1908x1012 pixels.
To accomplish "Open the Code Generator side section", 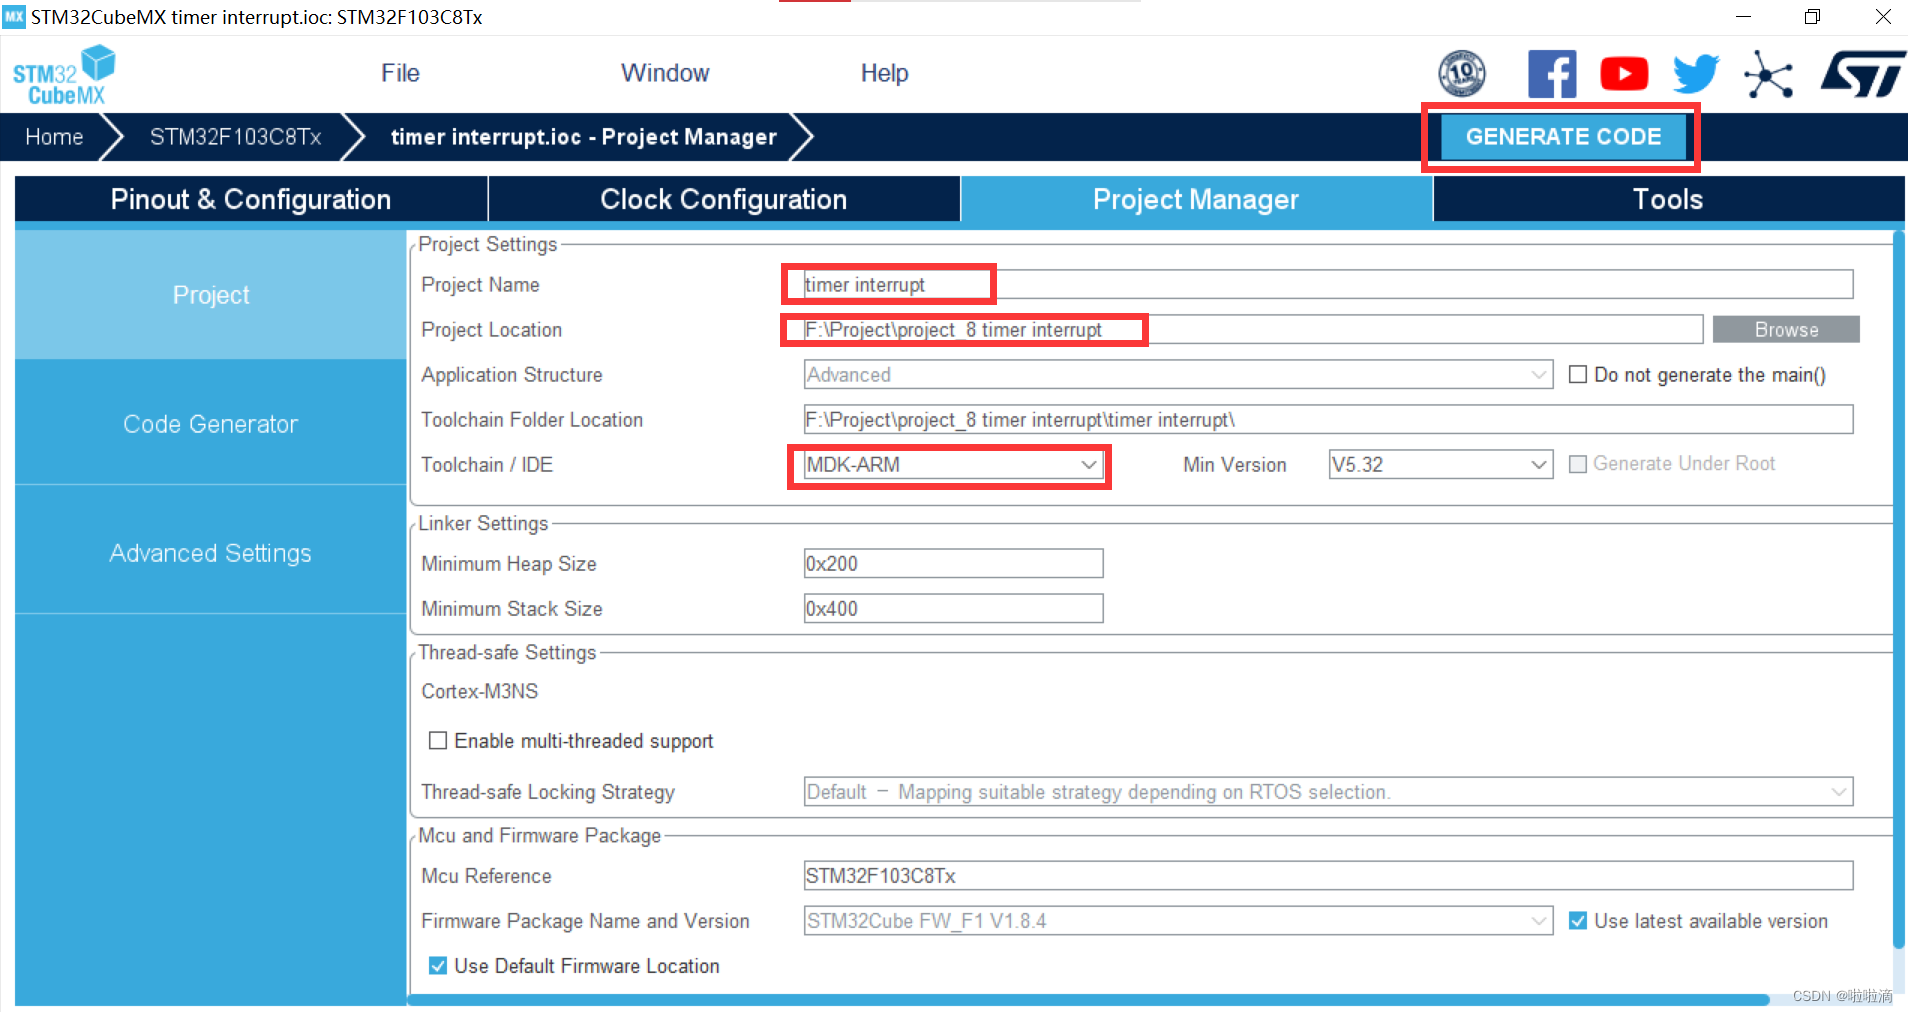I will pos(211,424).
